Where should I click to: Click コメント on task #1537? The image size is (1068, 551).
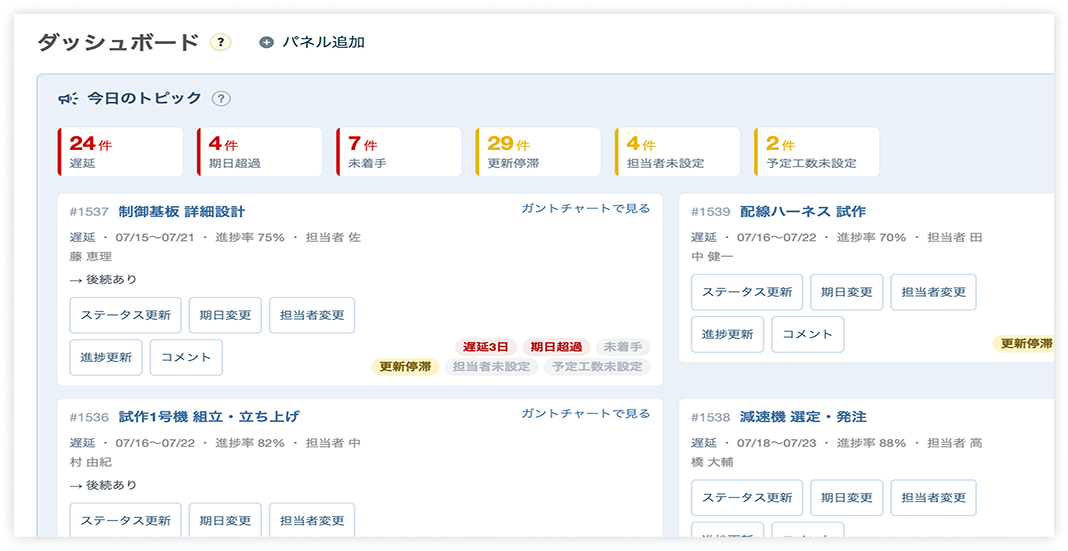(x=186, y=358)
